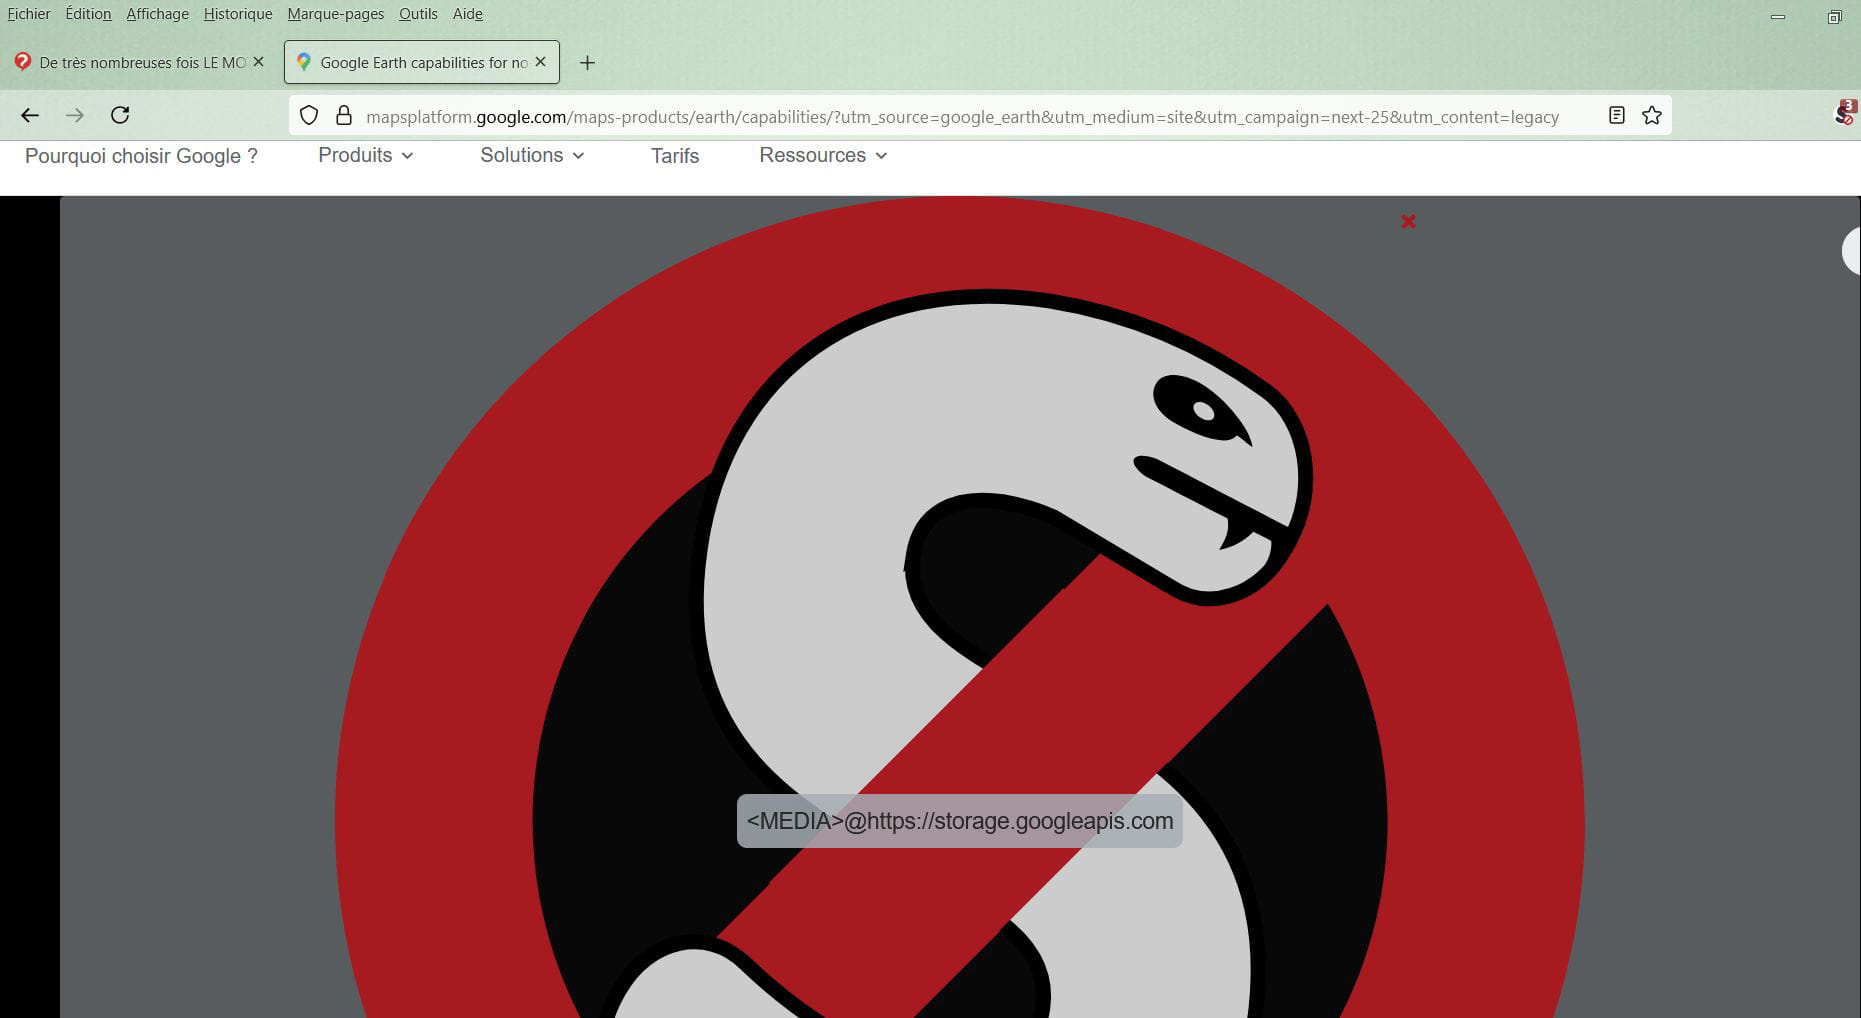This screenshot has height=1018, width=1861.
Task: Open a new tab with plus button
Action: click(x=588, y=63)
